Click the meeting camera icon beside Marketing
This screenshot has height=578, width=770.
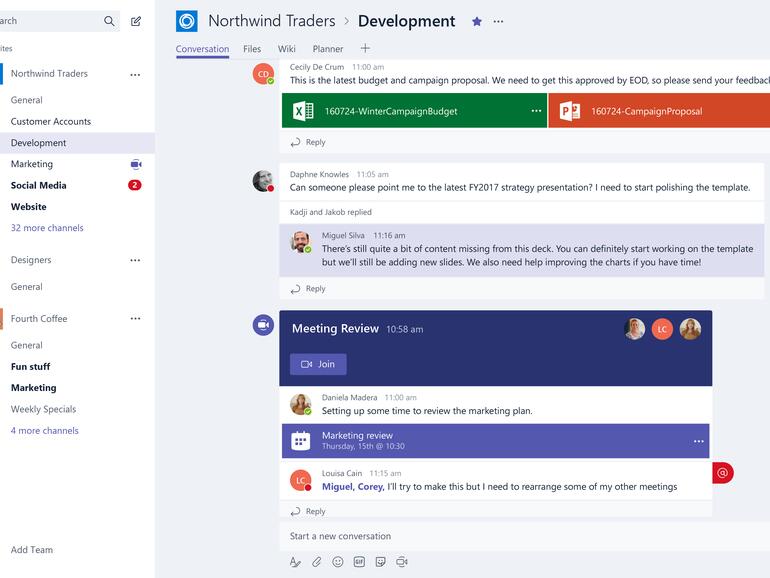pos(136,164)
